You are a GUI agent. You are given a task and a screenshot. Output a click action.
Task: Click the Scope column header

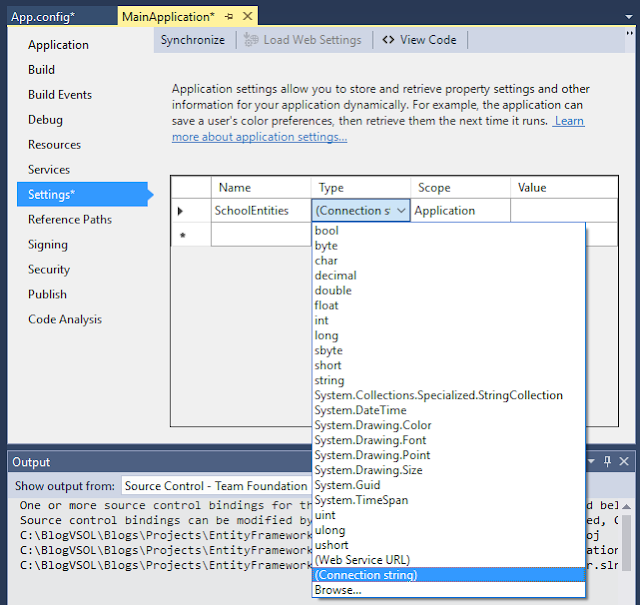[x=460, y=188]
